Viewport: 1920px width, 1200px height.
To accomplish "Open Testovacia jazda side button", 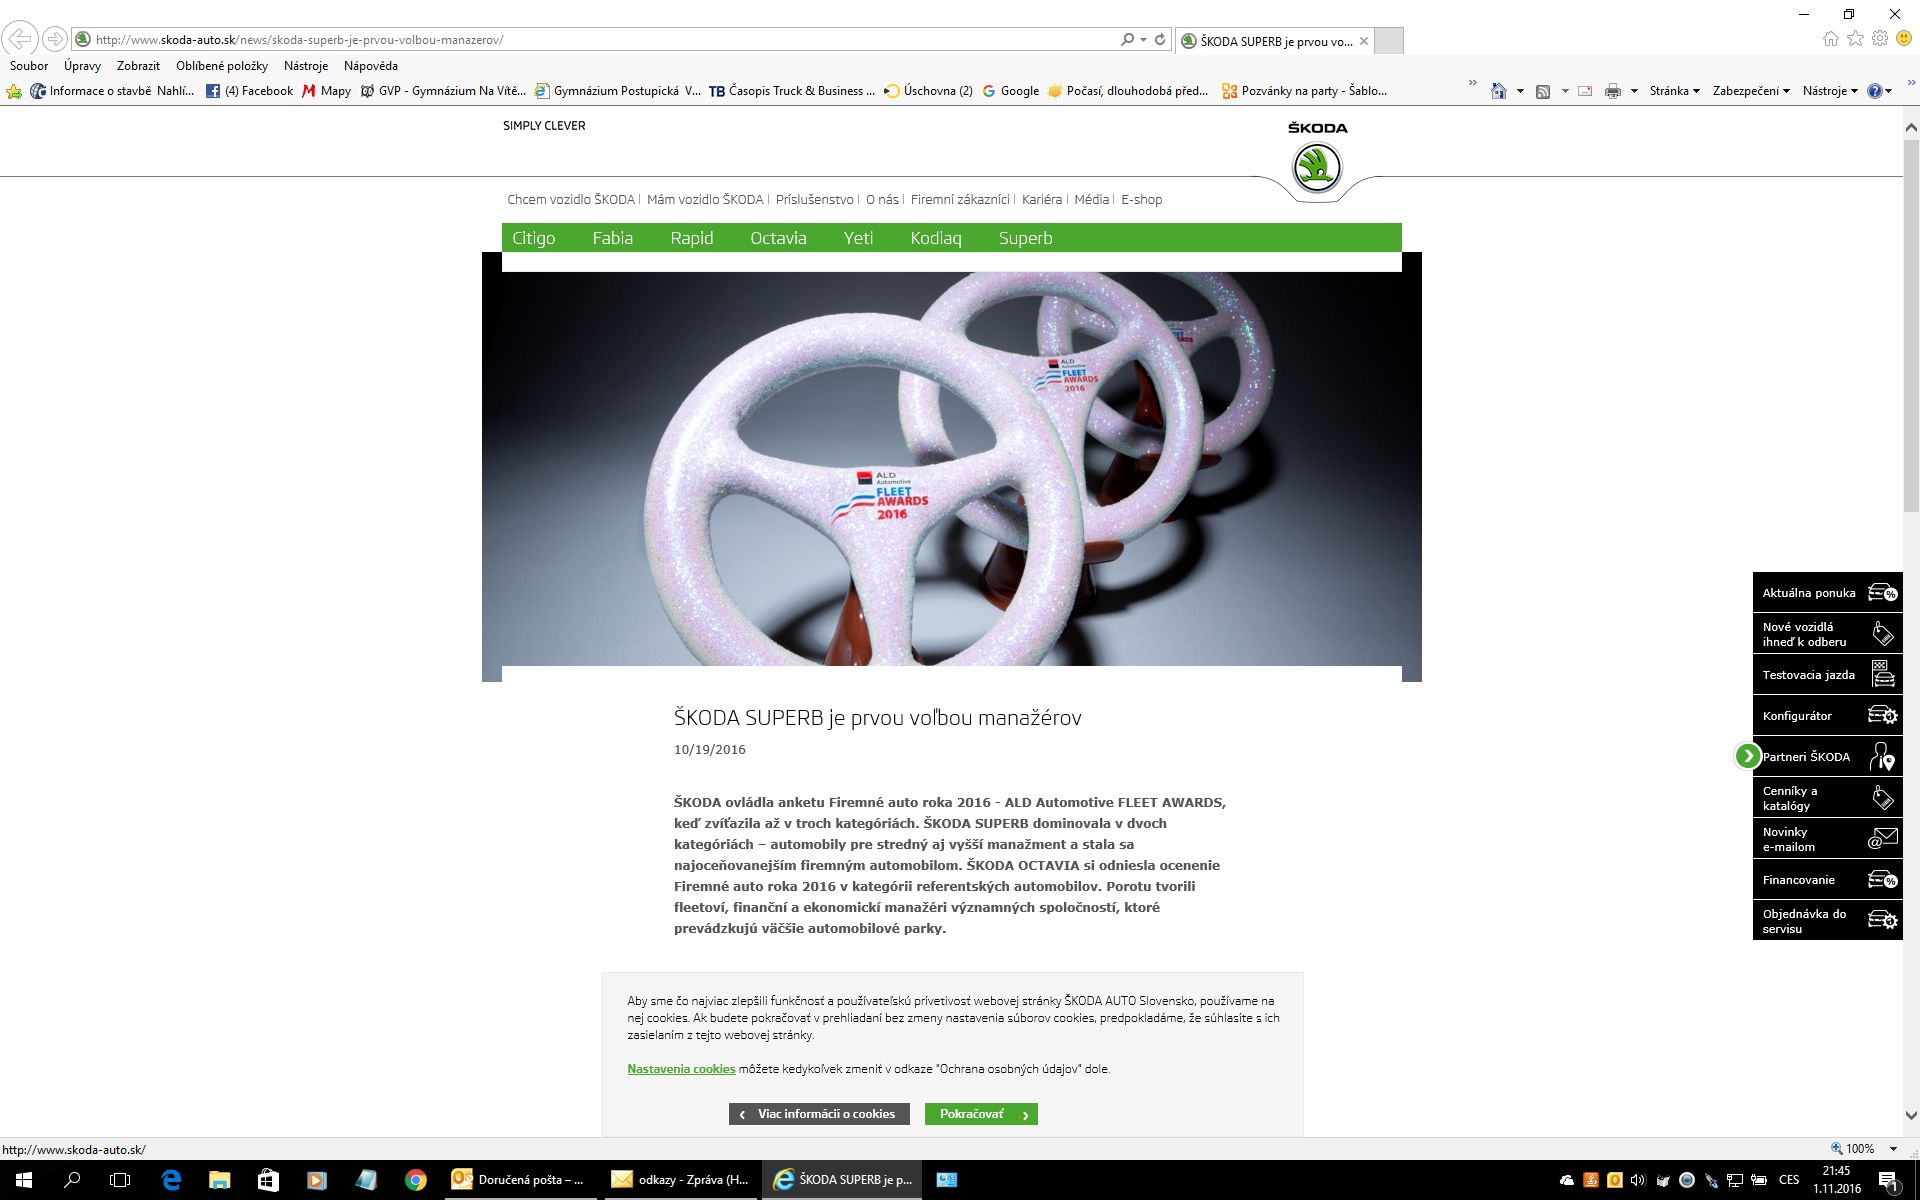I will coord(1827,675).
